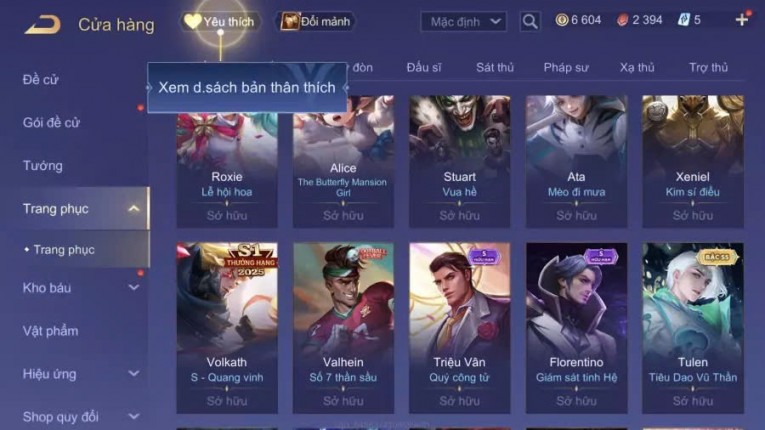Open the Đổi mảnh chest icon
The height and width of the screenshot is (430, 765).
point(289,21)
